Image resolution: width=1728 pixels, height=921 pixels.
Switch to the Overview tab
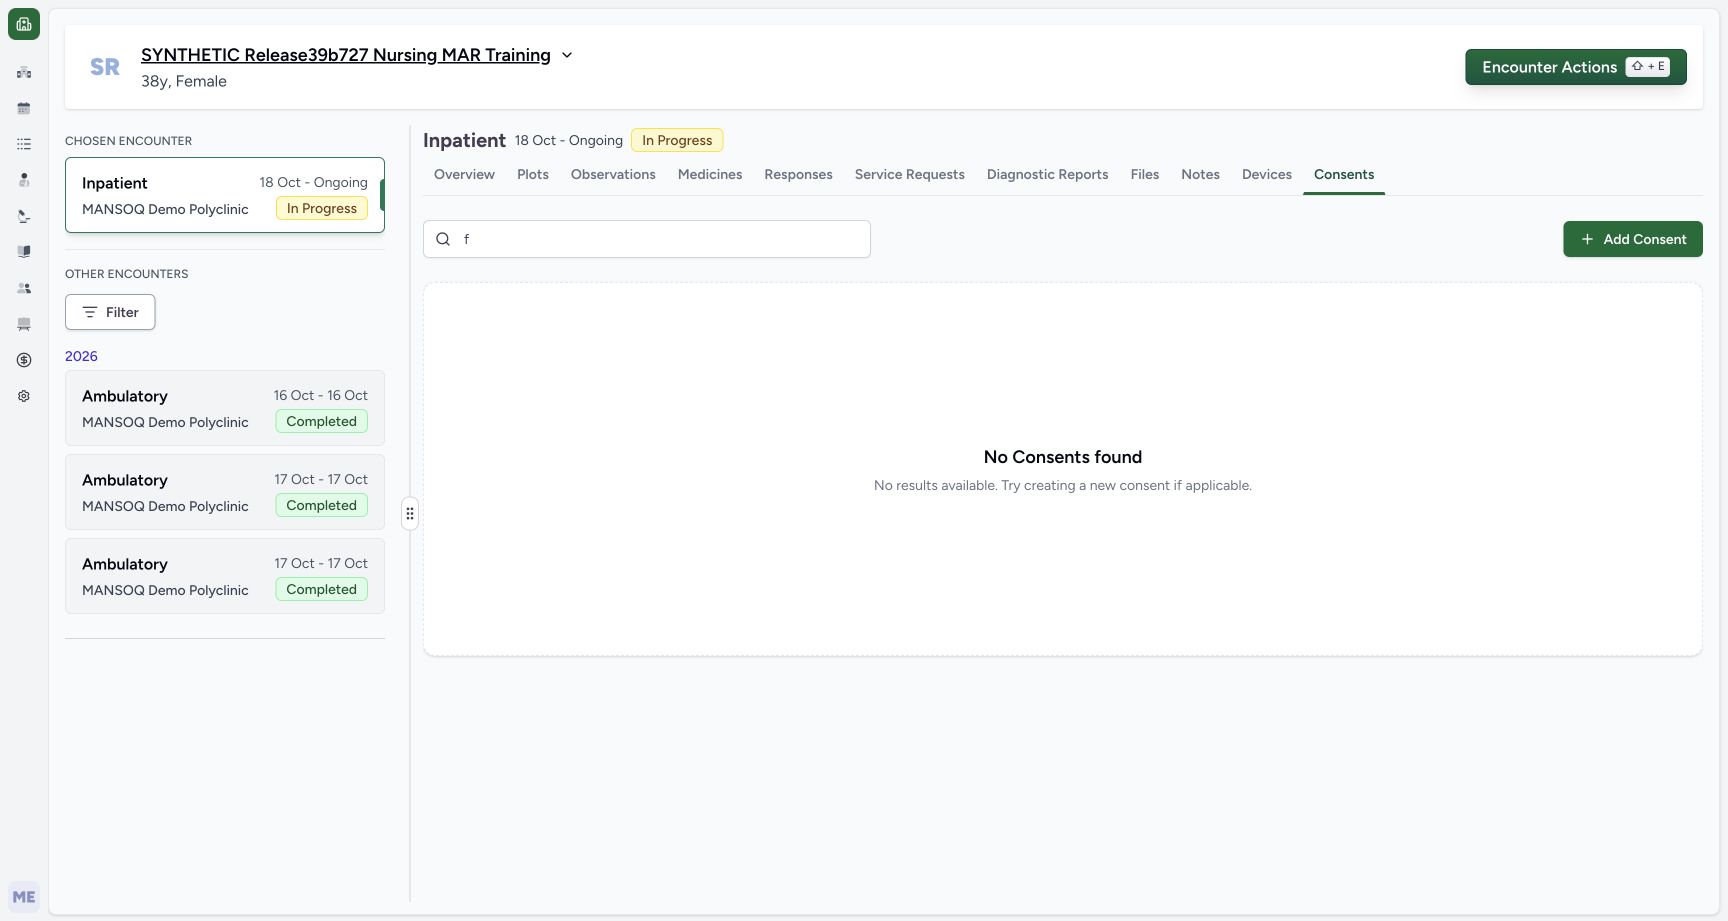pos(464,174)
